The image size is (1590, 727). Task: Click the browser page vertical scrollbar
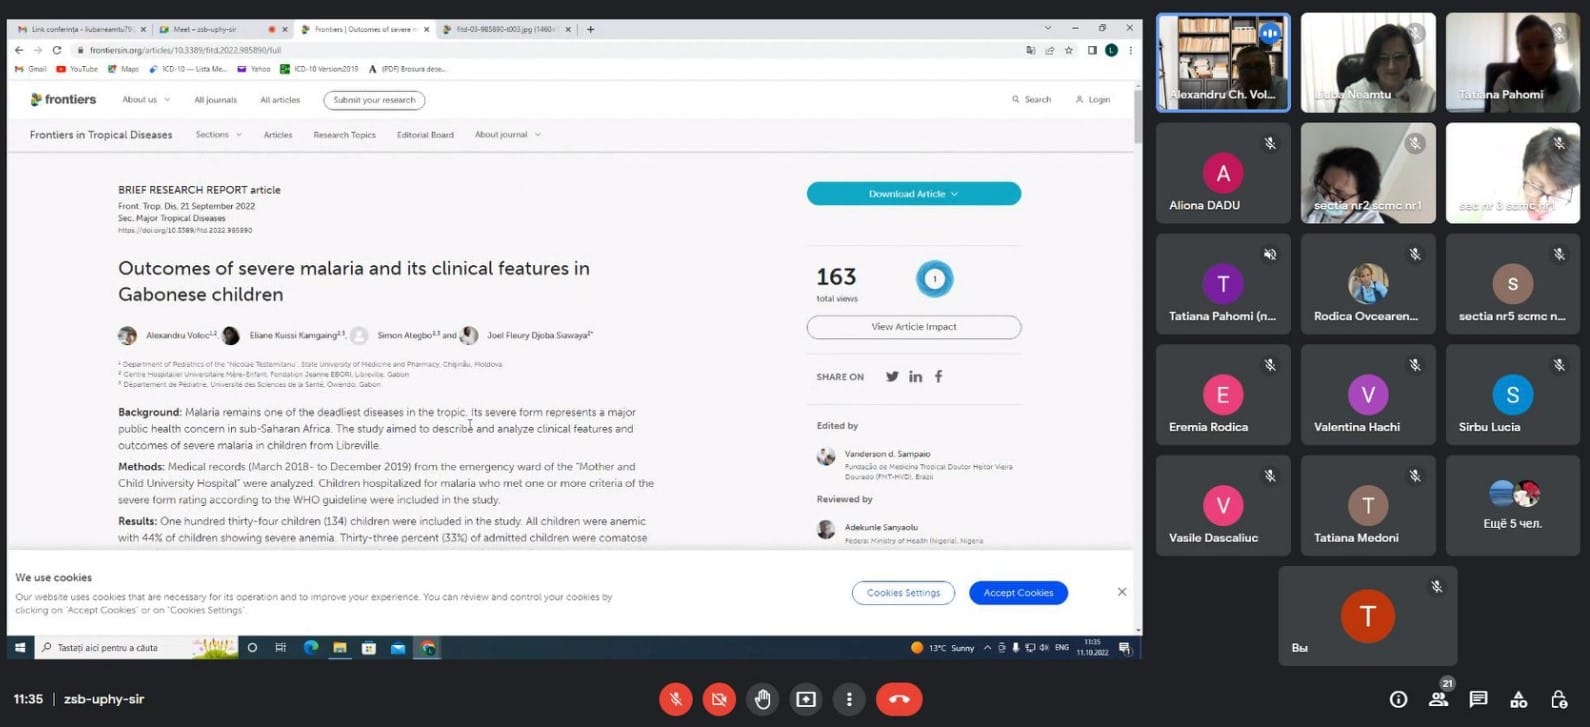tap(1136, 300)
